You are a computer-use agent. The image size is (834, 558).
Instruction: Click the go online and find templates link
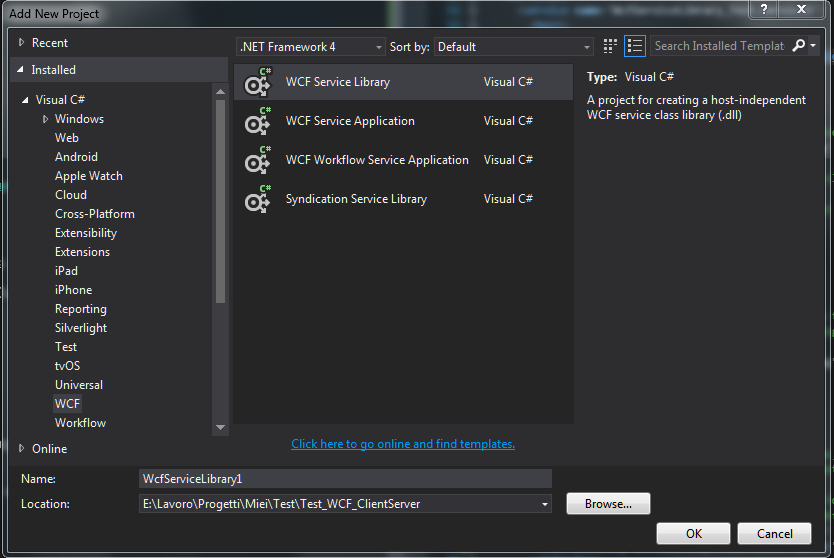403,444
